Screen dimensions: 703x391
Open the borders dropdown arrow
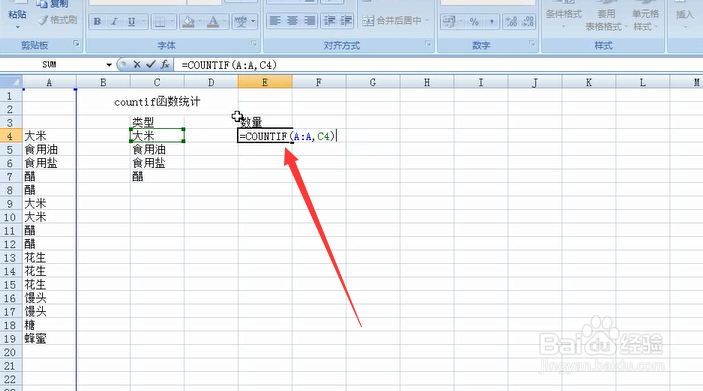click(172, 21)
